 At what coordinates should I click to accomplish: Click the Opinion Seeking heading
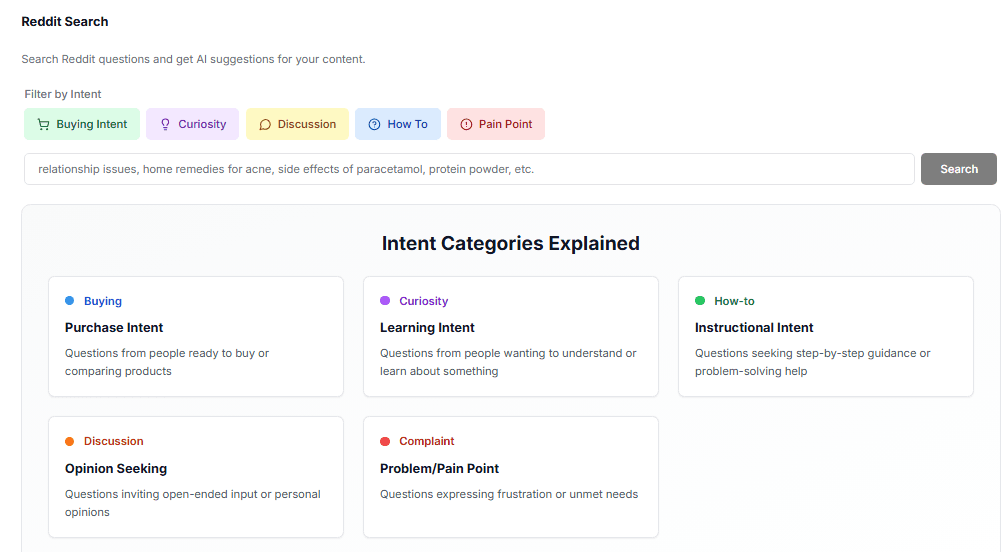pos(115,469)
